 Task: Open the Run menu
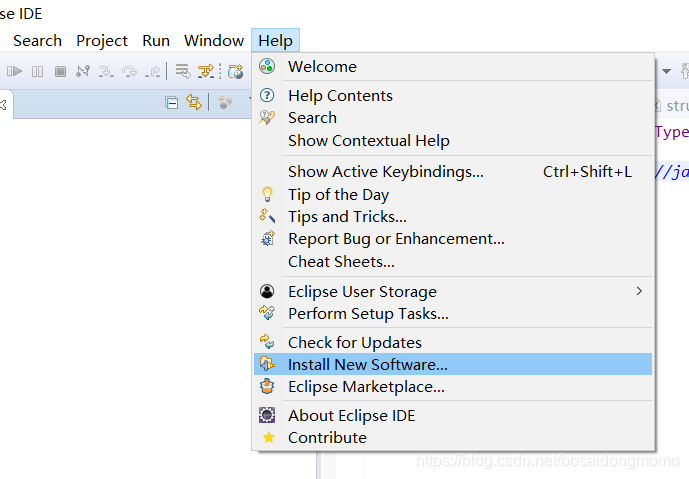coord(156,41)
